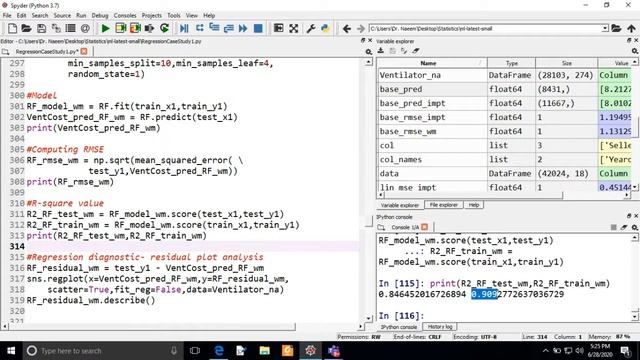640x360 pixels.
Task: Run selection or current line icon
Action: 149,29
